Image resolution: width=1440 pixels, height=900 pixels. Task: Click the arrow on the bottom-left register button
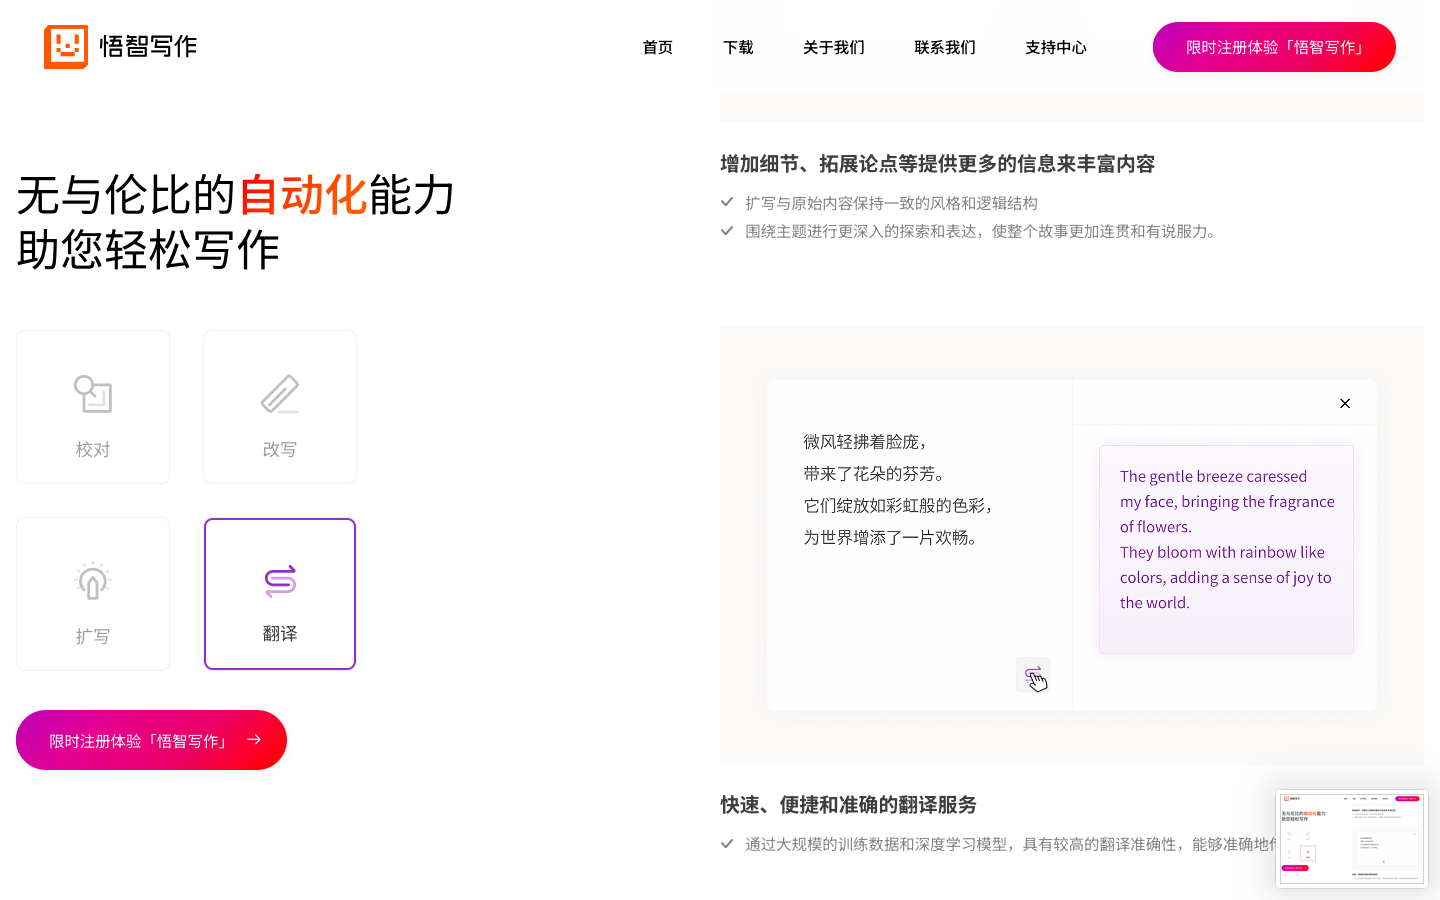tap(254, 740)
